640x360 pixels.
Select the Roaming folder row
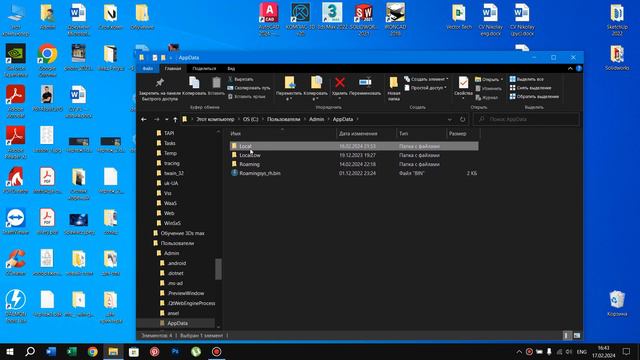354,164
